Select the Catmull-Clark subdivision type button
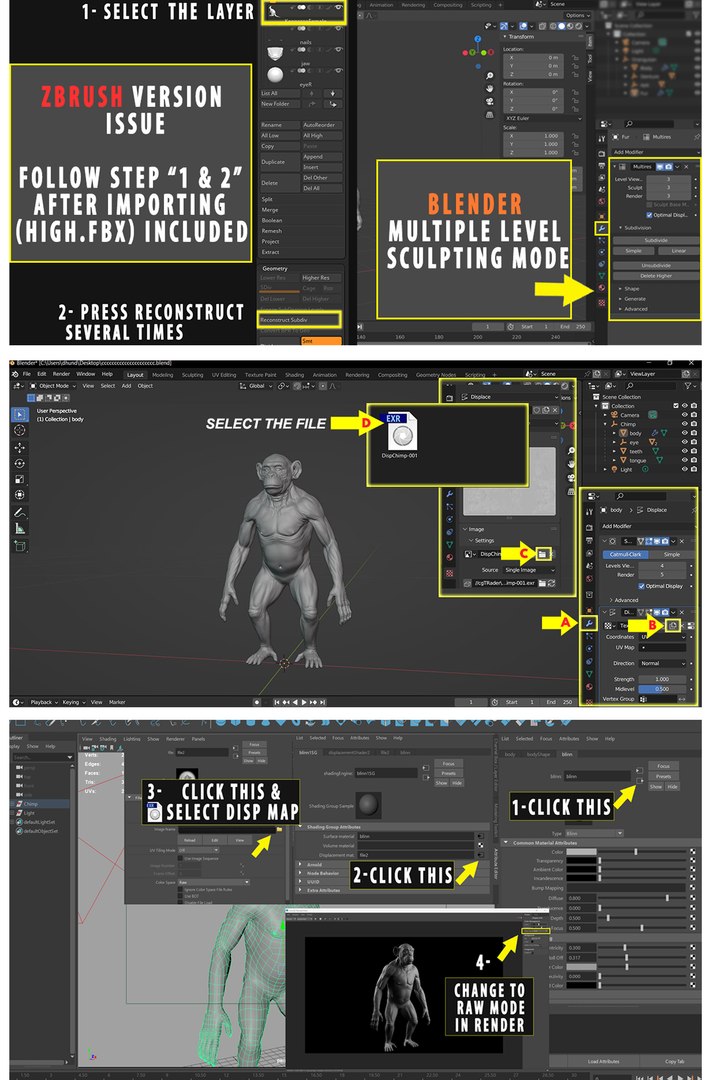This screenshot has width=710, height=1080. (x=625, y=554)
